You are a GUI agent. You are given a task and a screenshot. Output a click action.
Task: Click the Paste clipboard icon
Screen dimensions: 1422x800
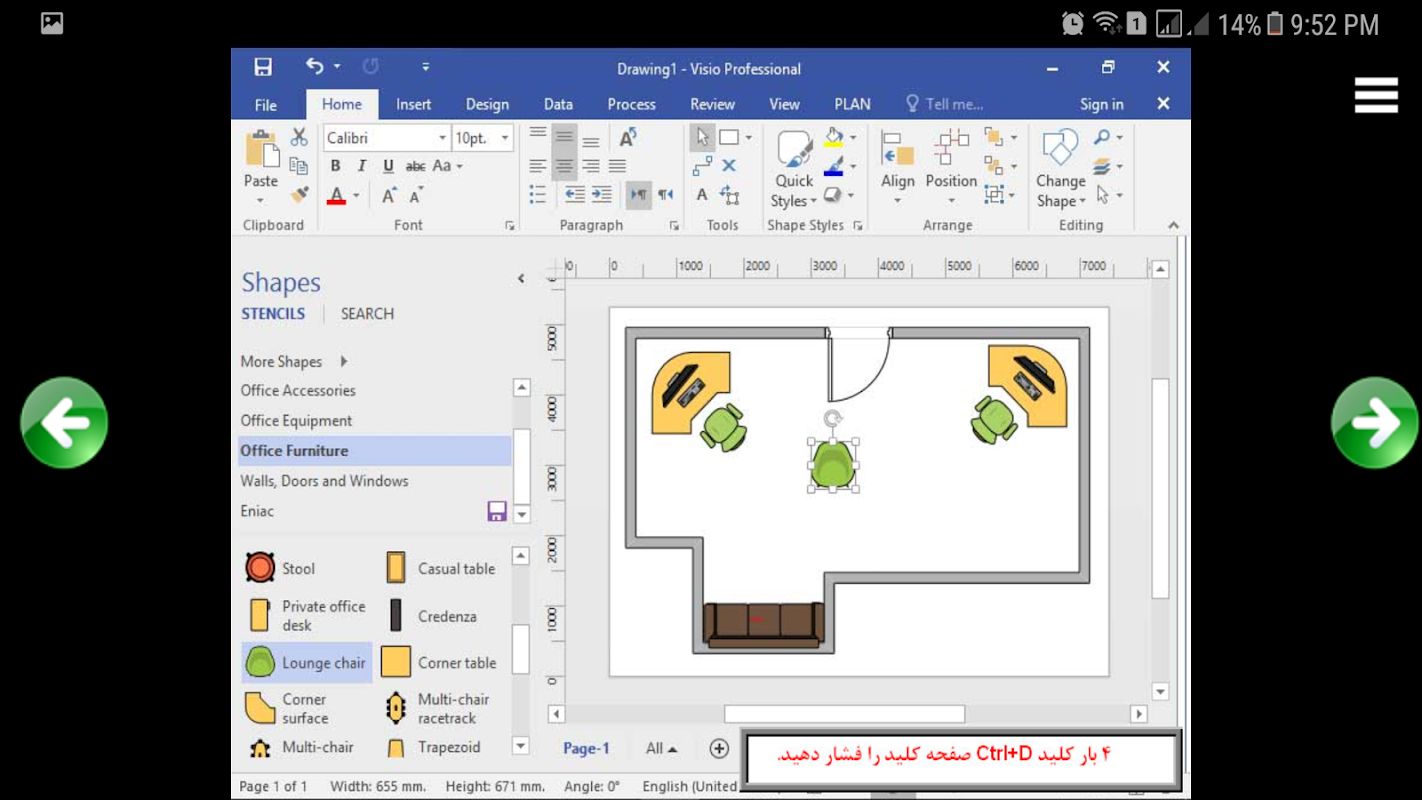[261, 150]
